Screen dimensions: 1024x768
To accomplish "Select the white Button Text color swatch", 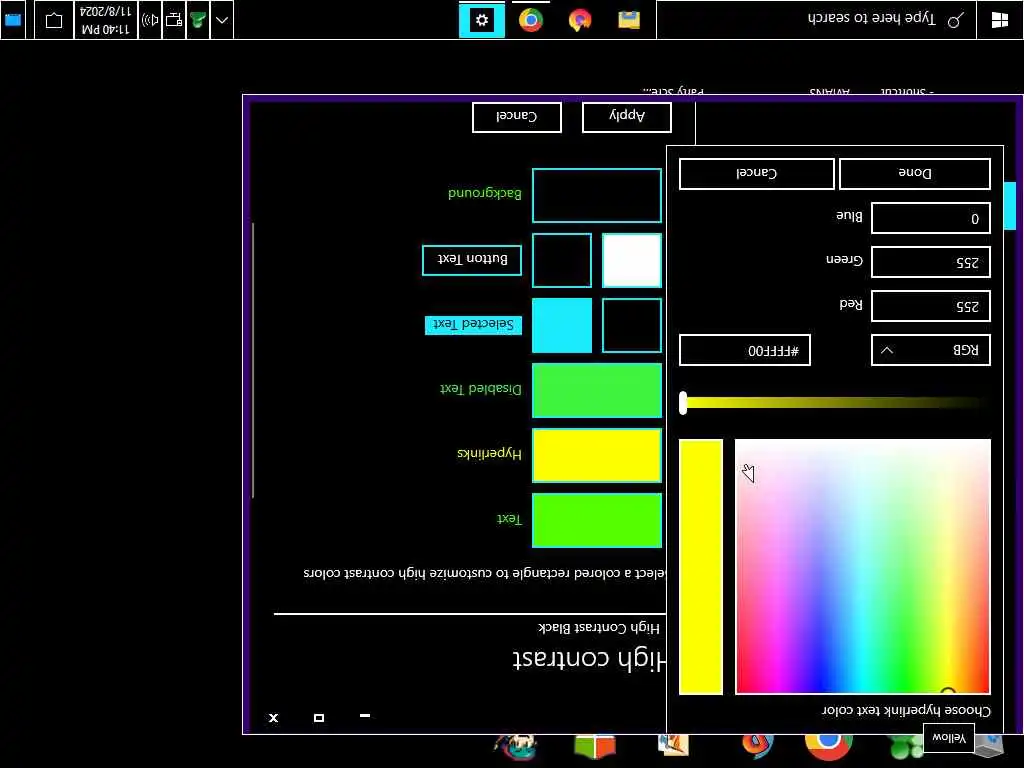I will [632, 260].
